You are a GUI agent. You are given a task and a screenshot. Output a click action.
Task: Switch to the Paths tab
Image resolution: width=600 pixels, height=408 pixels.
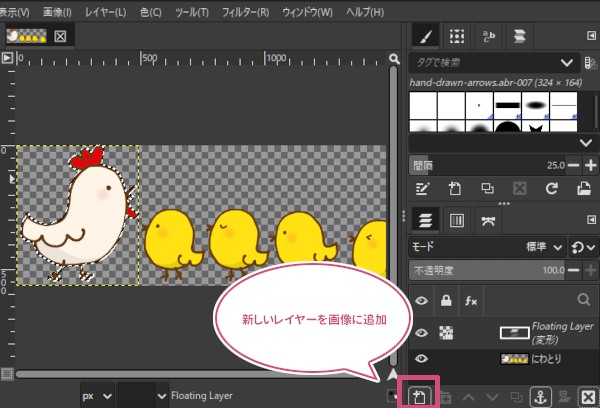pos(488,220)
